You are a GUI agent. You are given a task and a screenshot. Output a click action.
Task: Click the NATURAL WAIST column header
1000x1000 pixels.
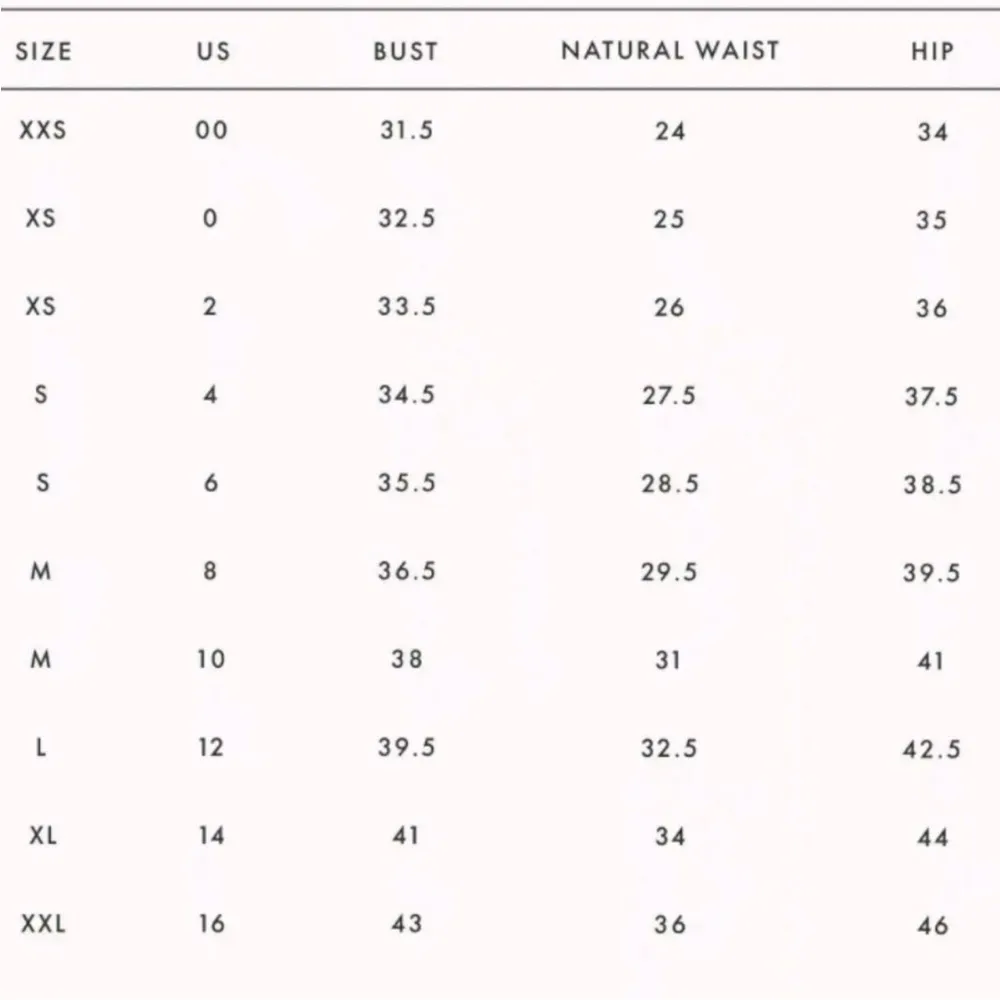point(670,51)
